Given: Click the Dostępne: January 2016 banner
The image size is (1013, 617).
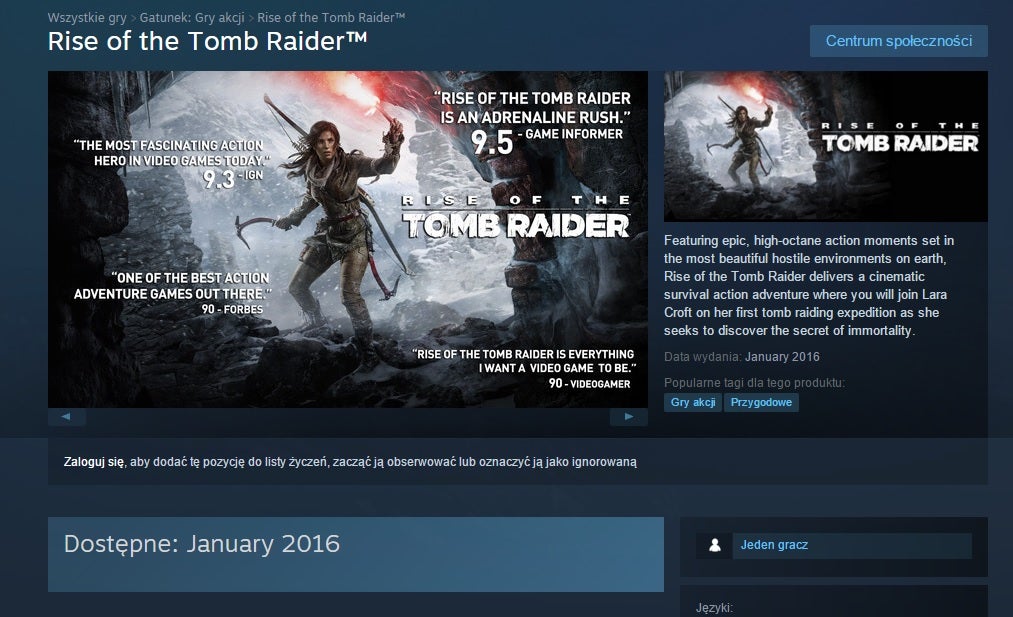Looking at the screenshot, I should tap(355, 554).
